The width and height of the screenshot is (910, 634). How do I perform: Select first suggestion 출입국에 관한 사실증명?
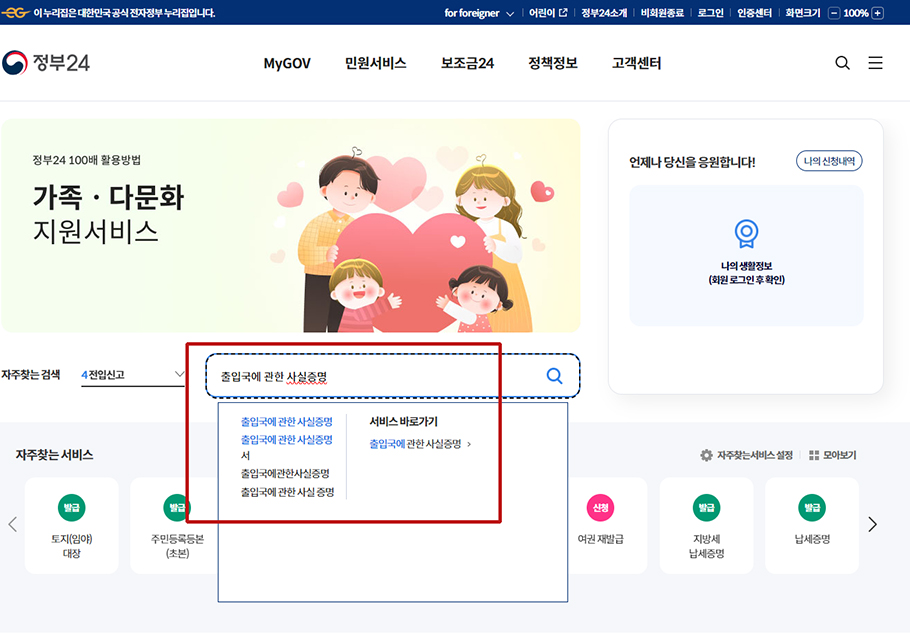tap(287, 421)
